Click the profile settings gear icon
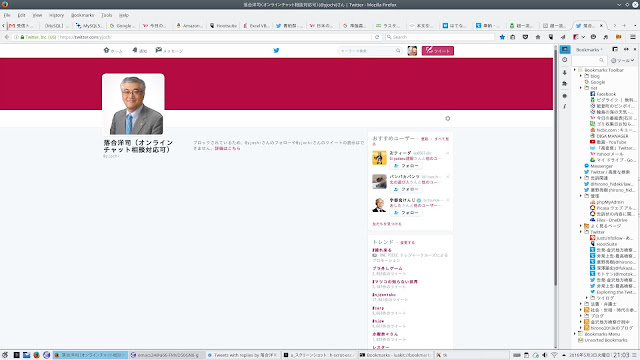The image size is (640, 360). (x=448, y=118)
